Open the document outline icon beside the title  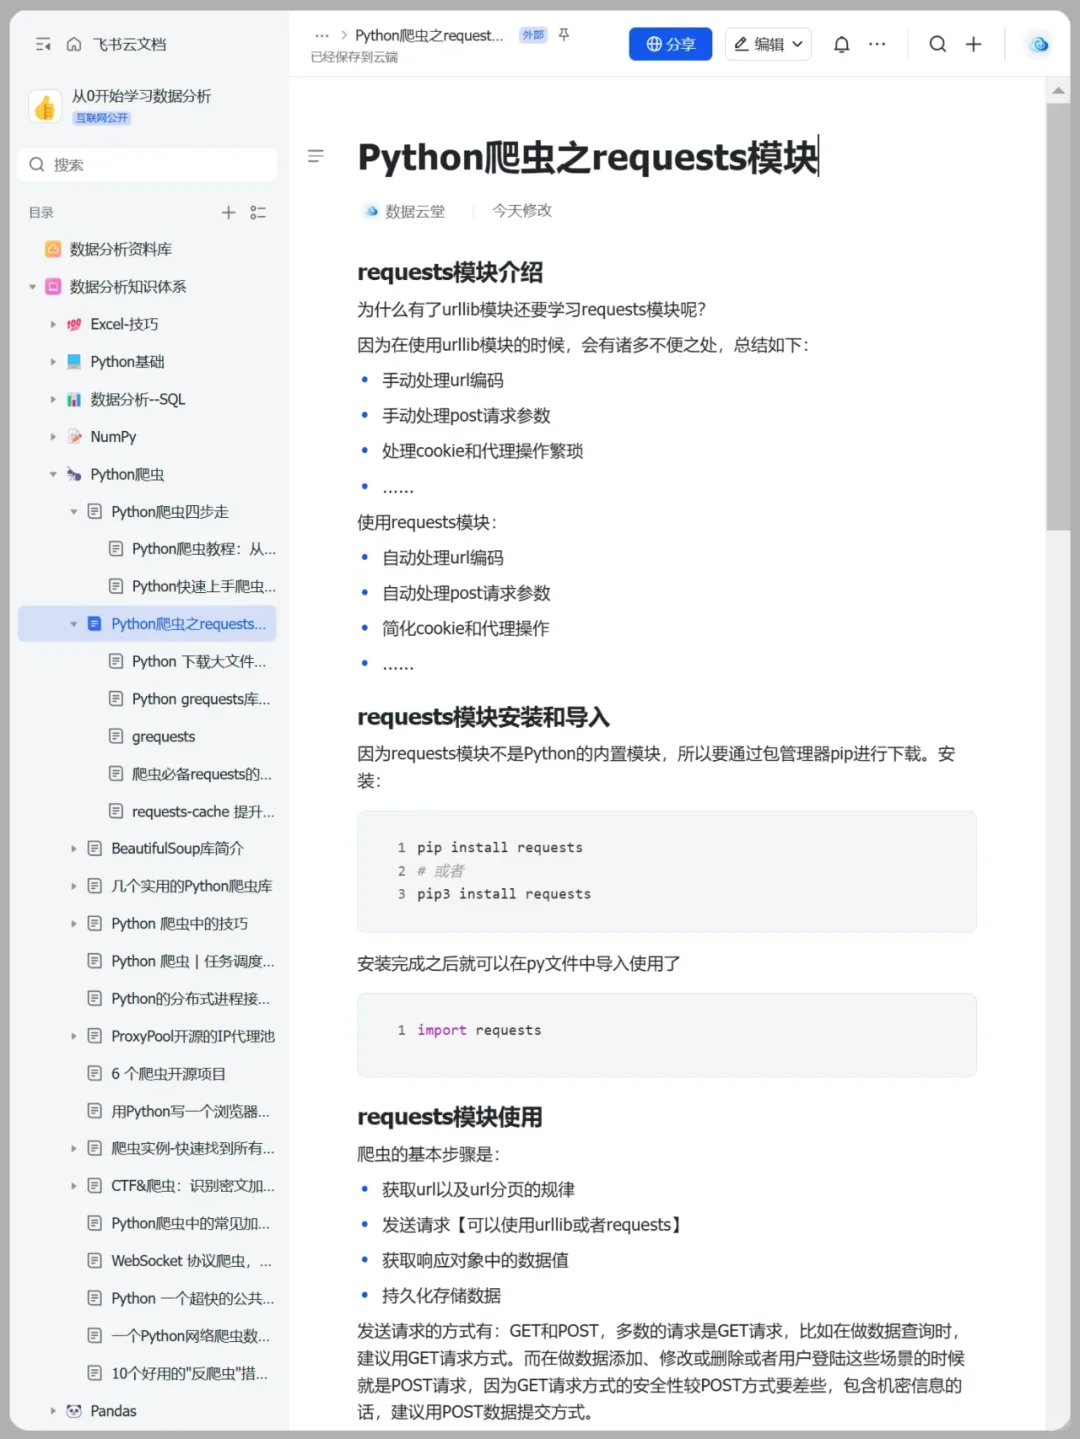[x=316, y=156]
